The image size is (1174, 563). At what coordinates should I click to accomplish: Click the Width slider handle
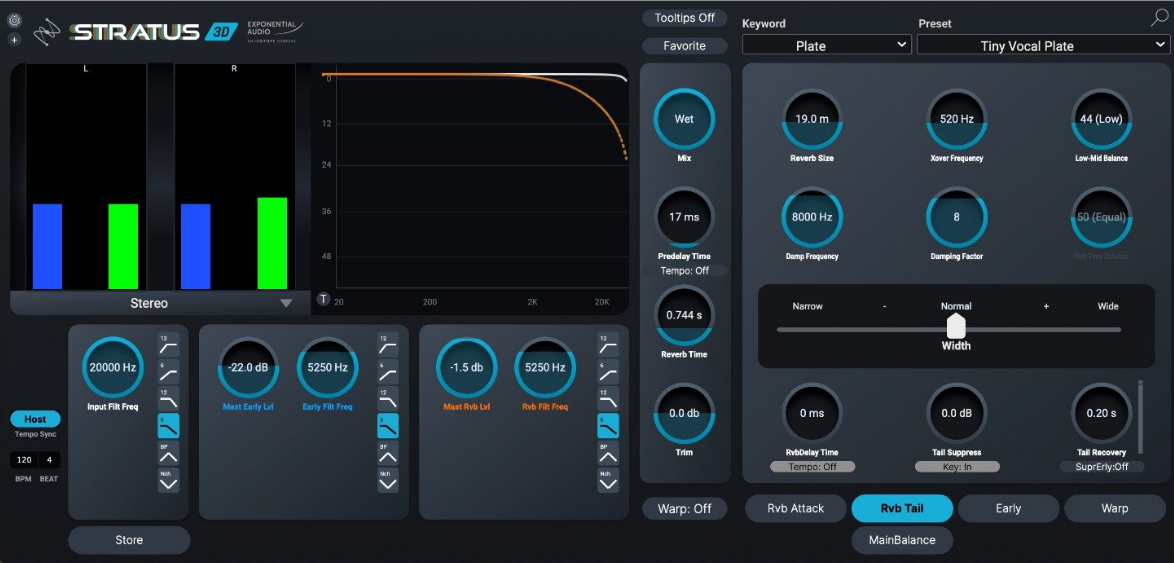pyautogui.click(x=956, y=326)
